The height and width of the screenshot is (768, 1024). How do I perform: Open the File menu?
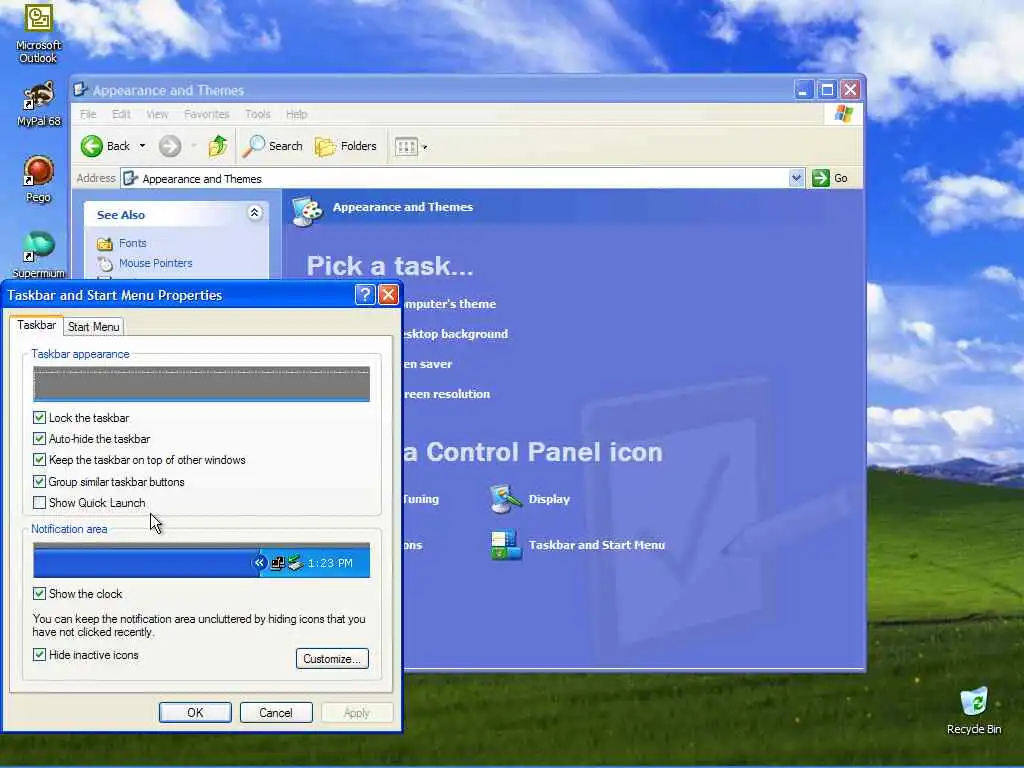pos(88,114)
